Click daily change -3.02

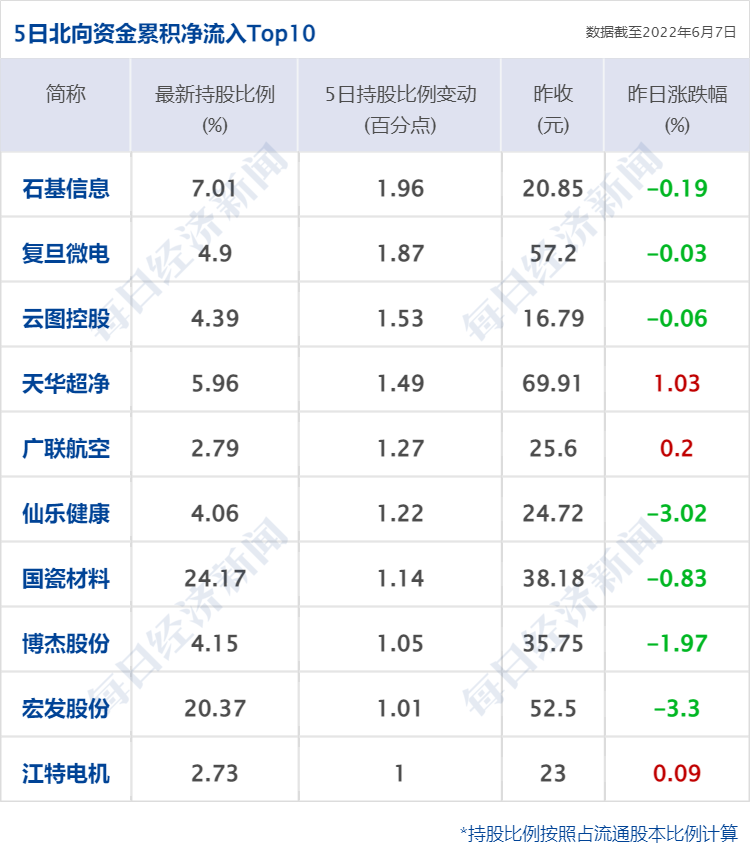coord(677,513)
